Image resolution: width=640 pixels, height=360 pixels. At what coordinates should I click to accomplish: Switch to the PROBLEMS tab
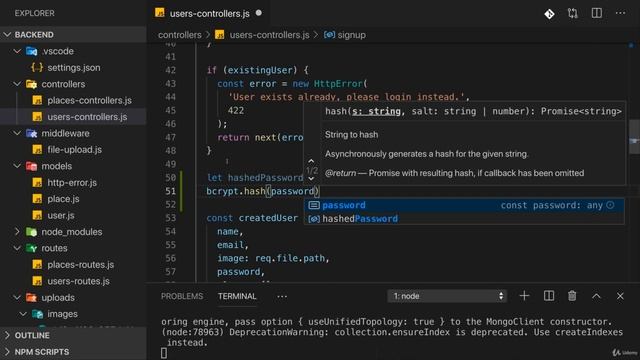(x=182, y=296)
